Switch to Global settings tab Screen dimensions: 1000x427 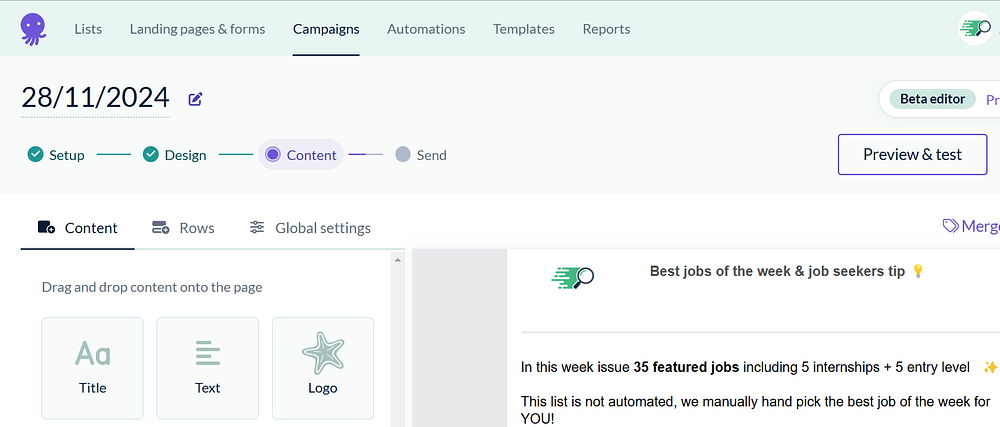pyautogui.click(x=310, y=228)
